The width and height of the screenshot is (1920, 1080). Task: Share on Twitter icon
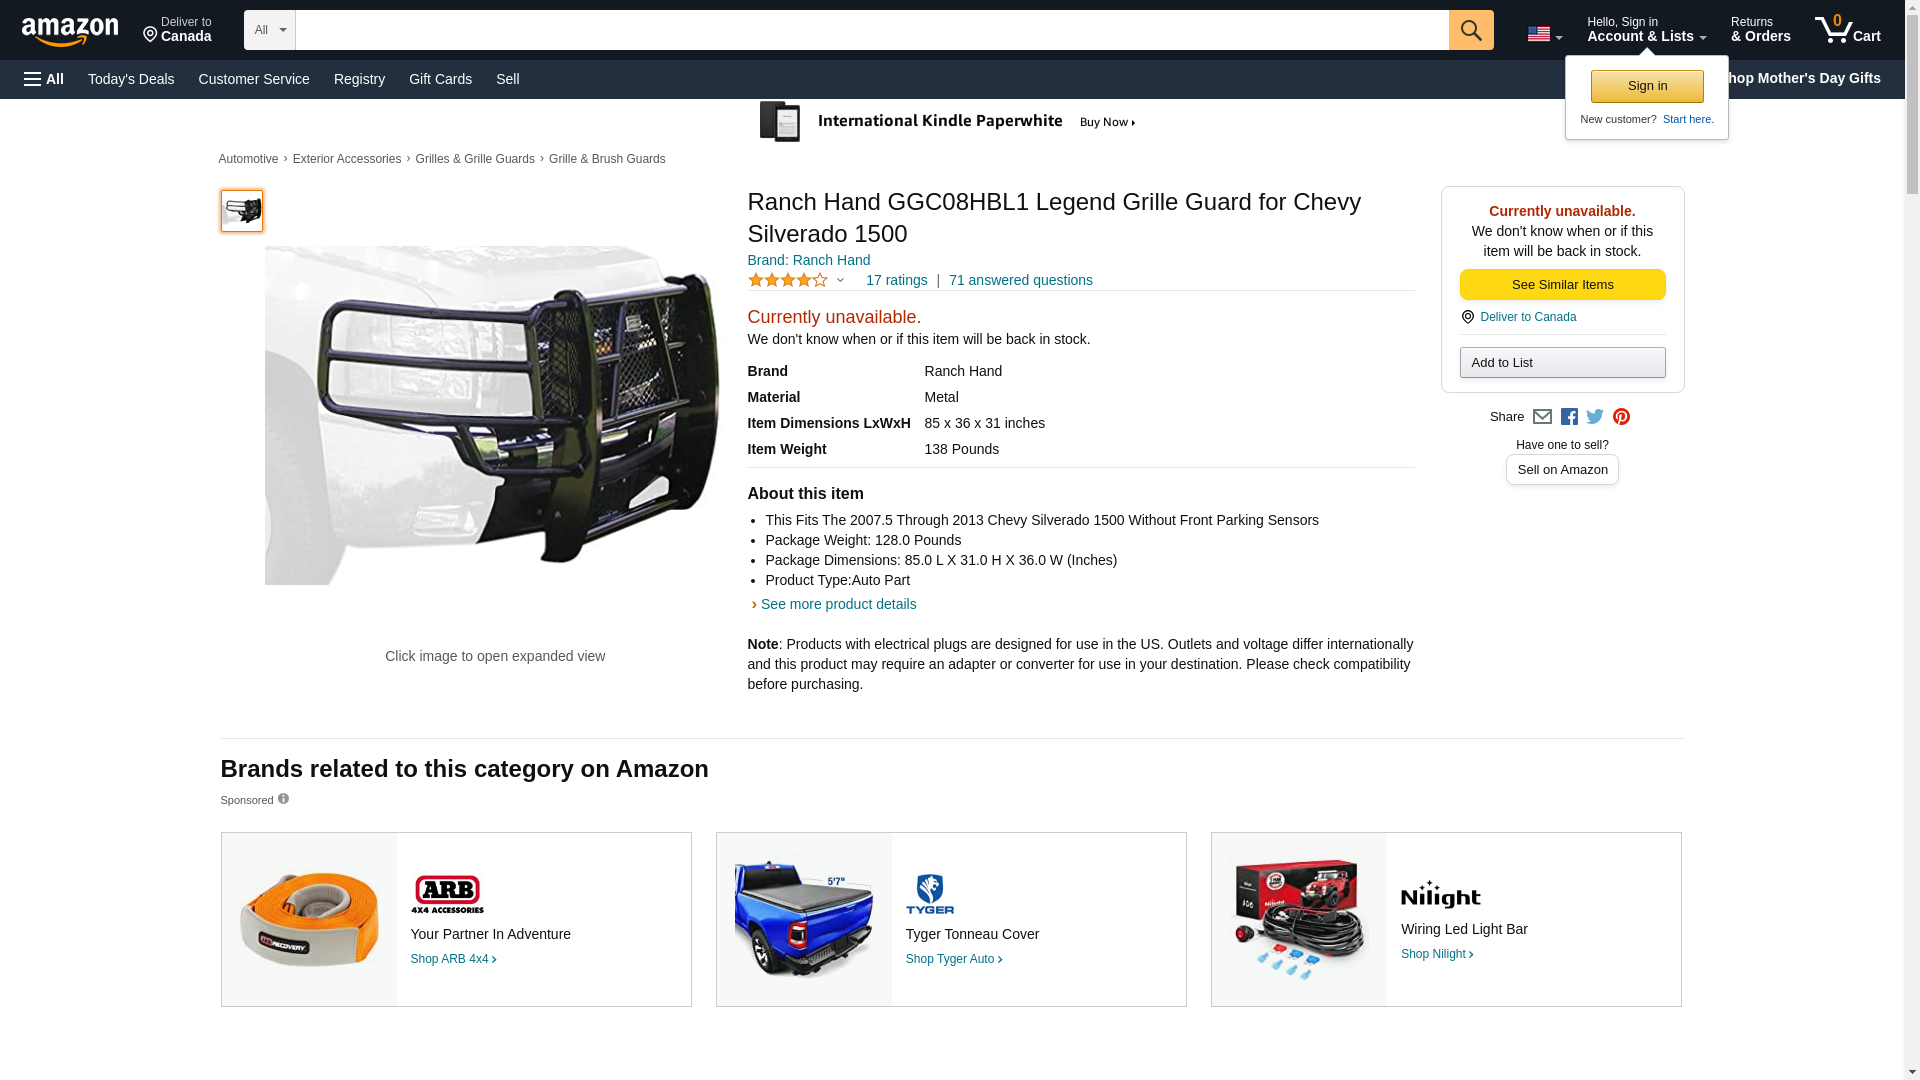click(x=1595, y=417)
